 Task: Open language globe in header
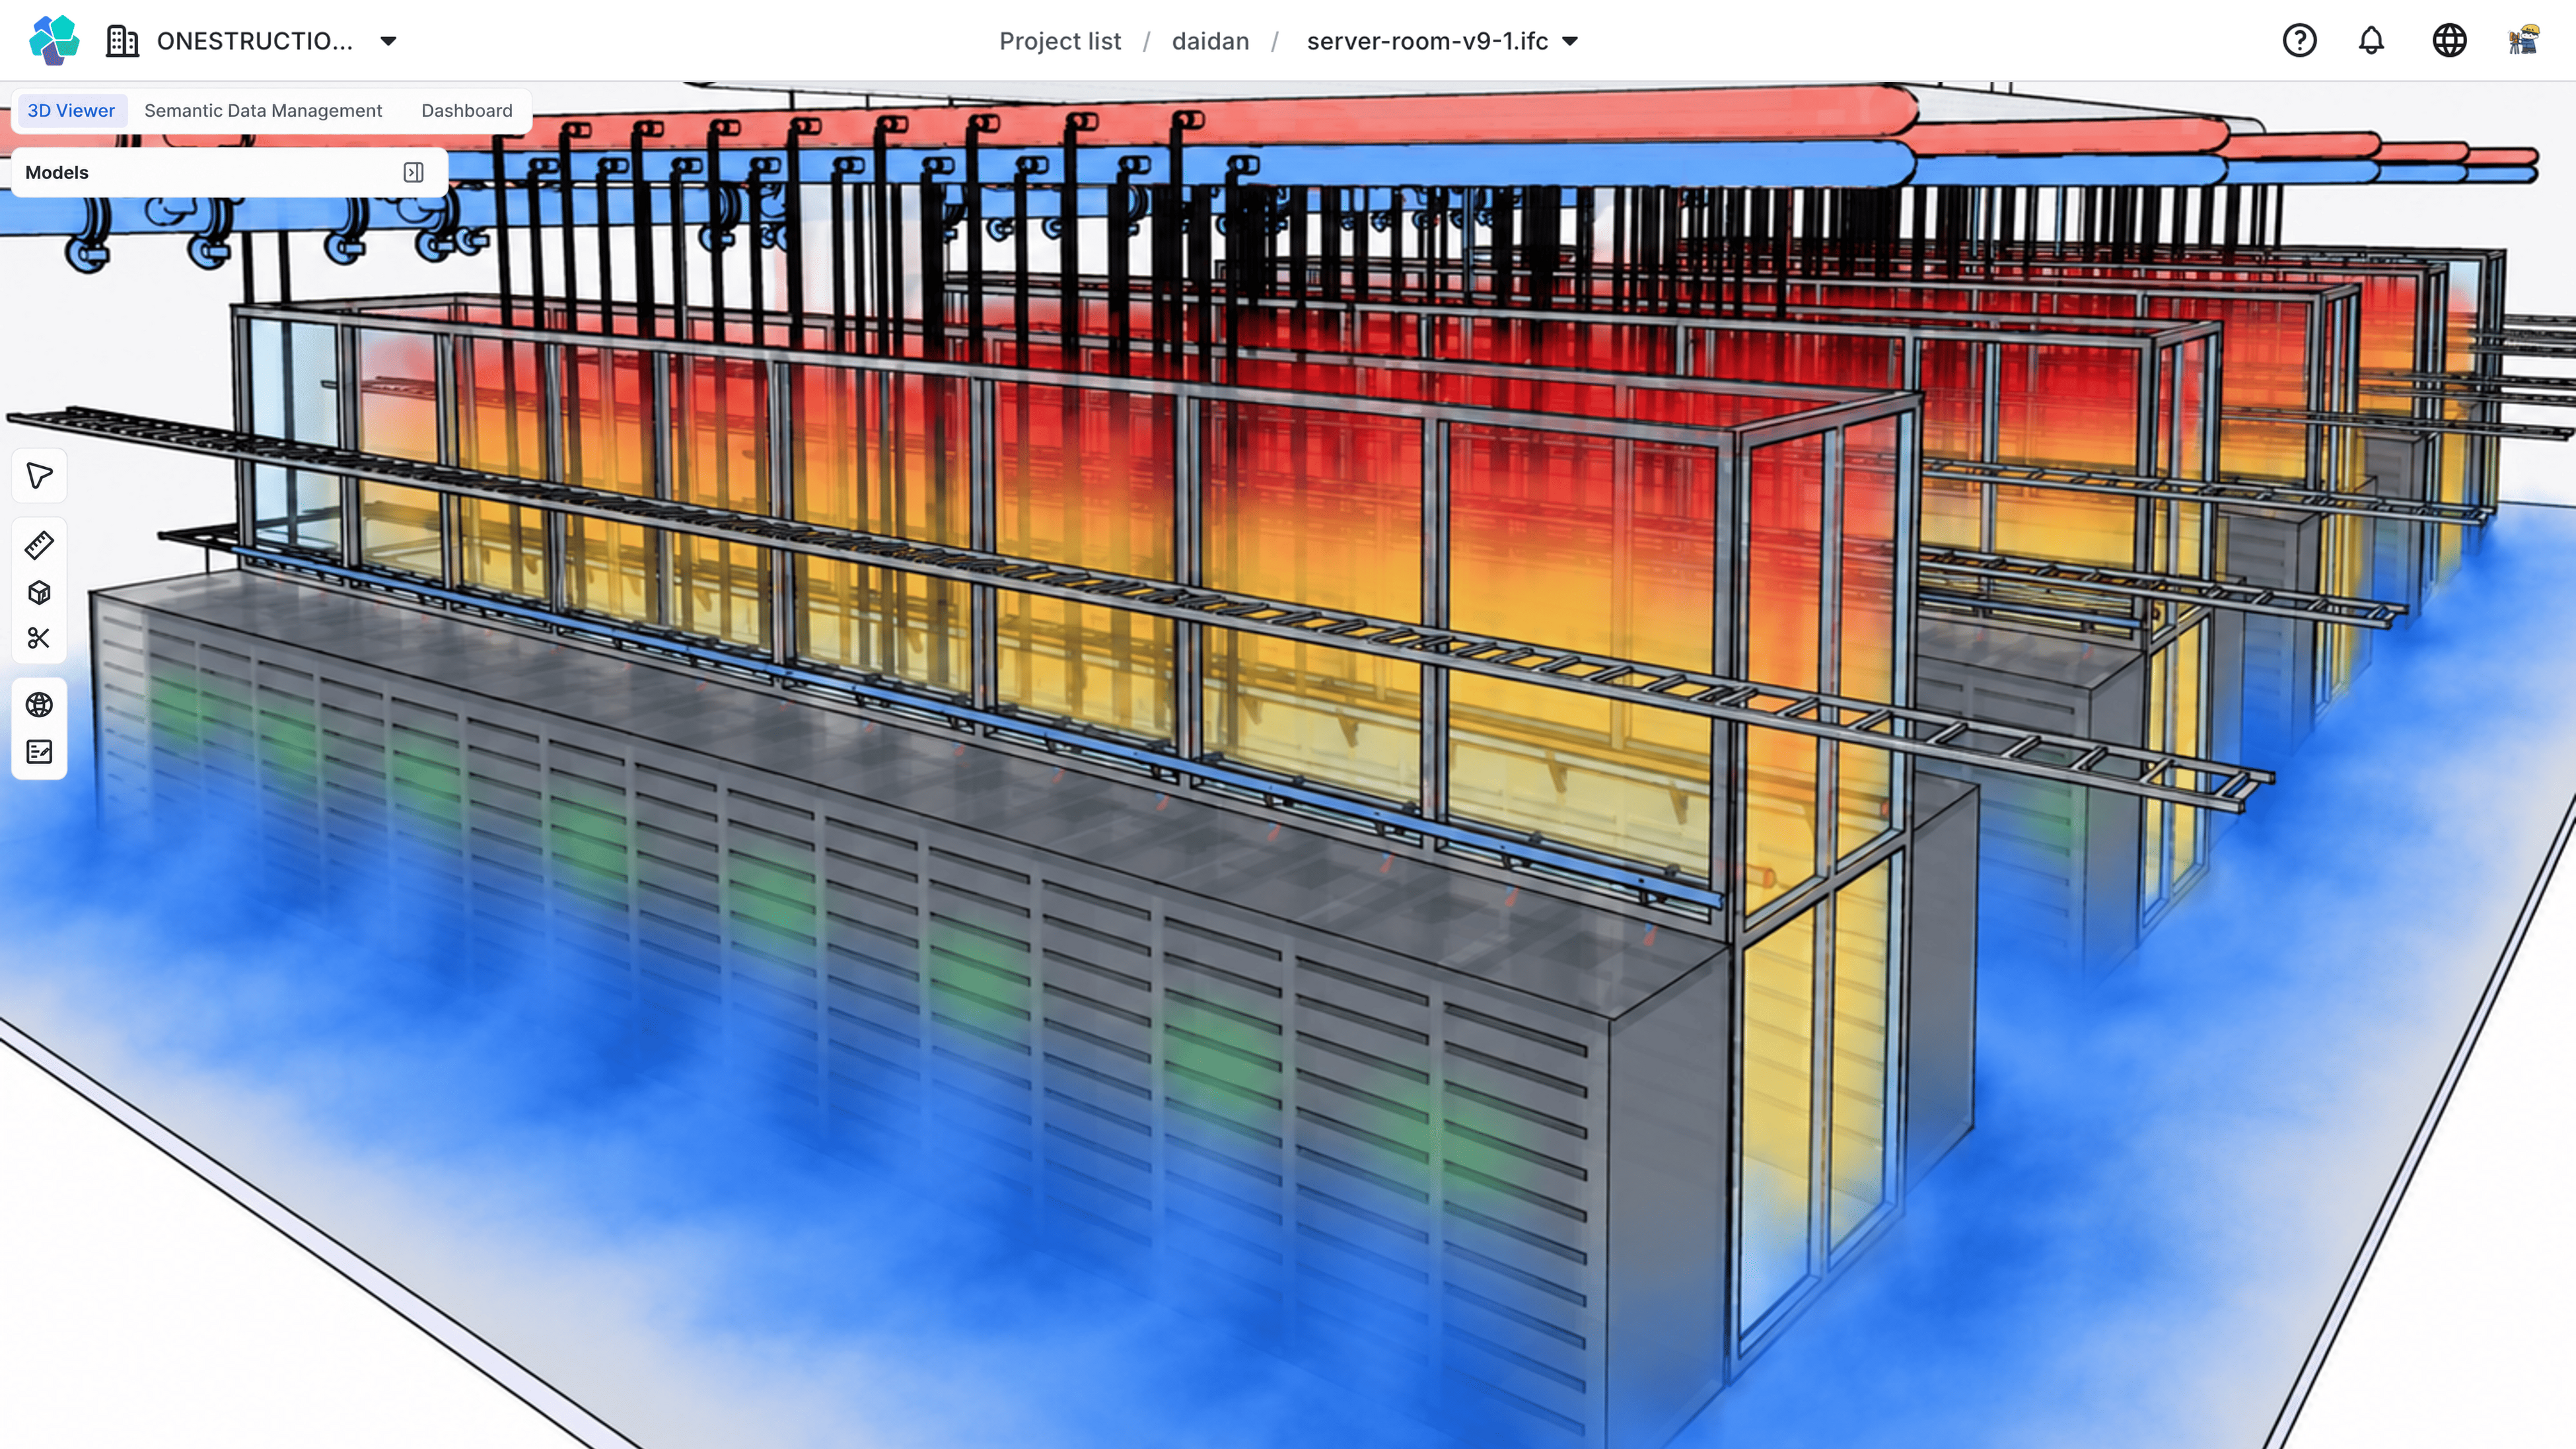point(2449,41)
